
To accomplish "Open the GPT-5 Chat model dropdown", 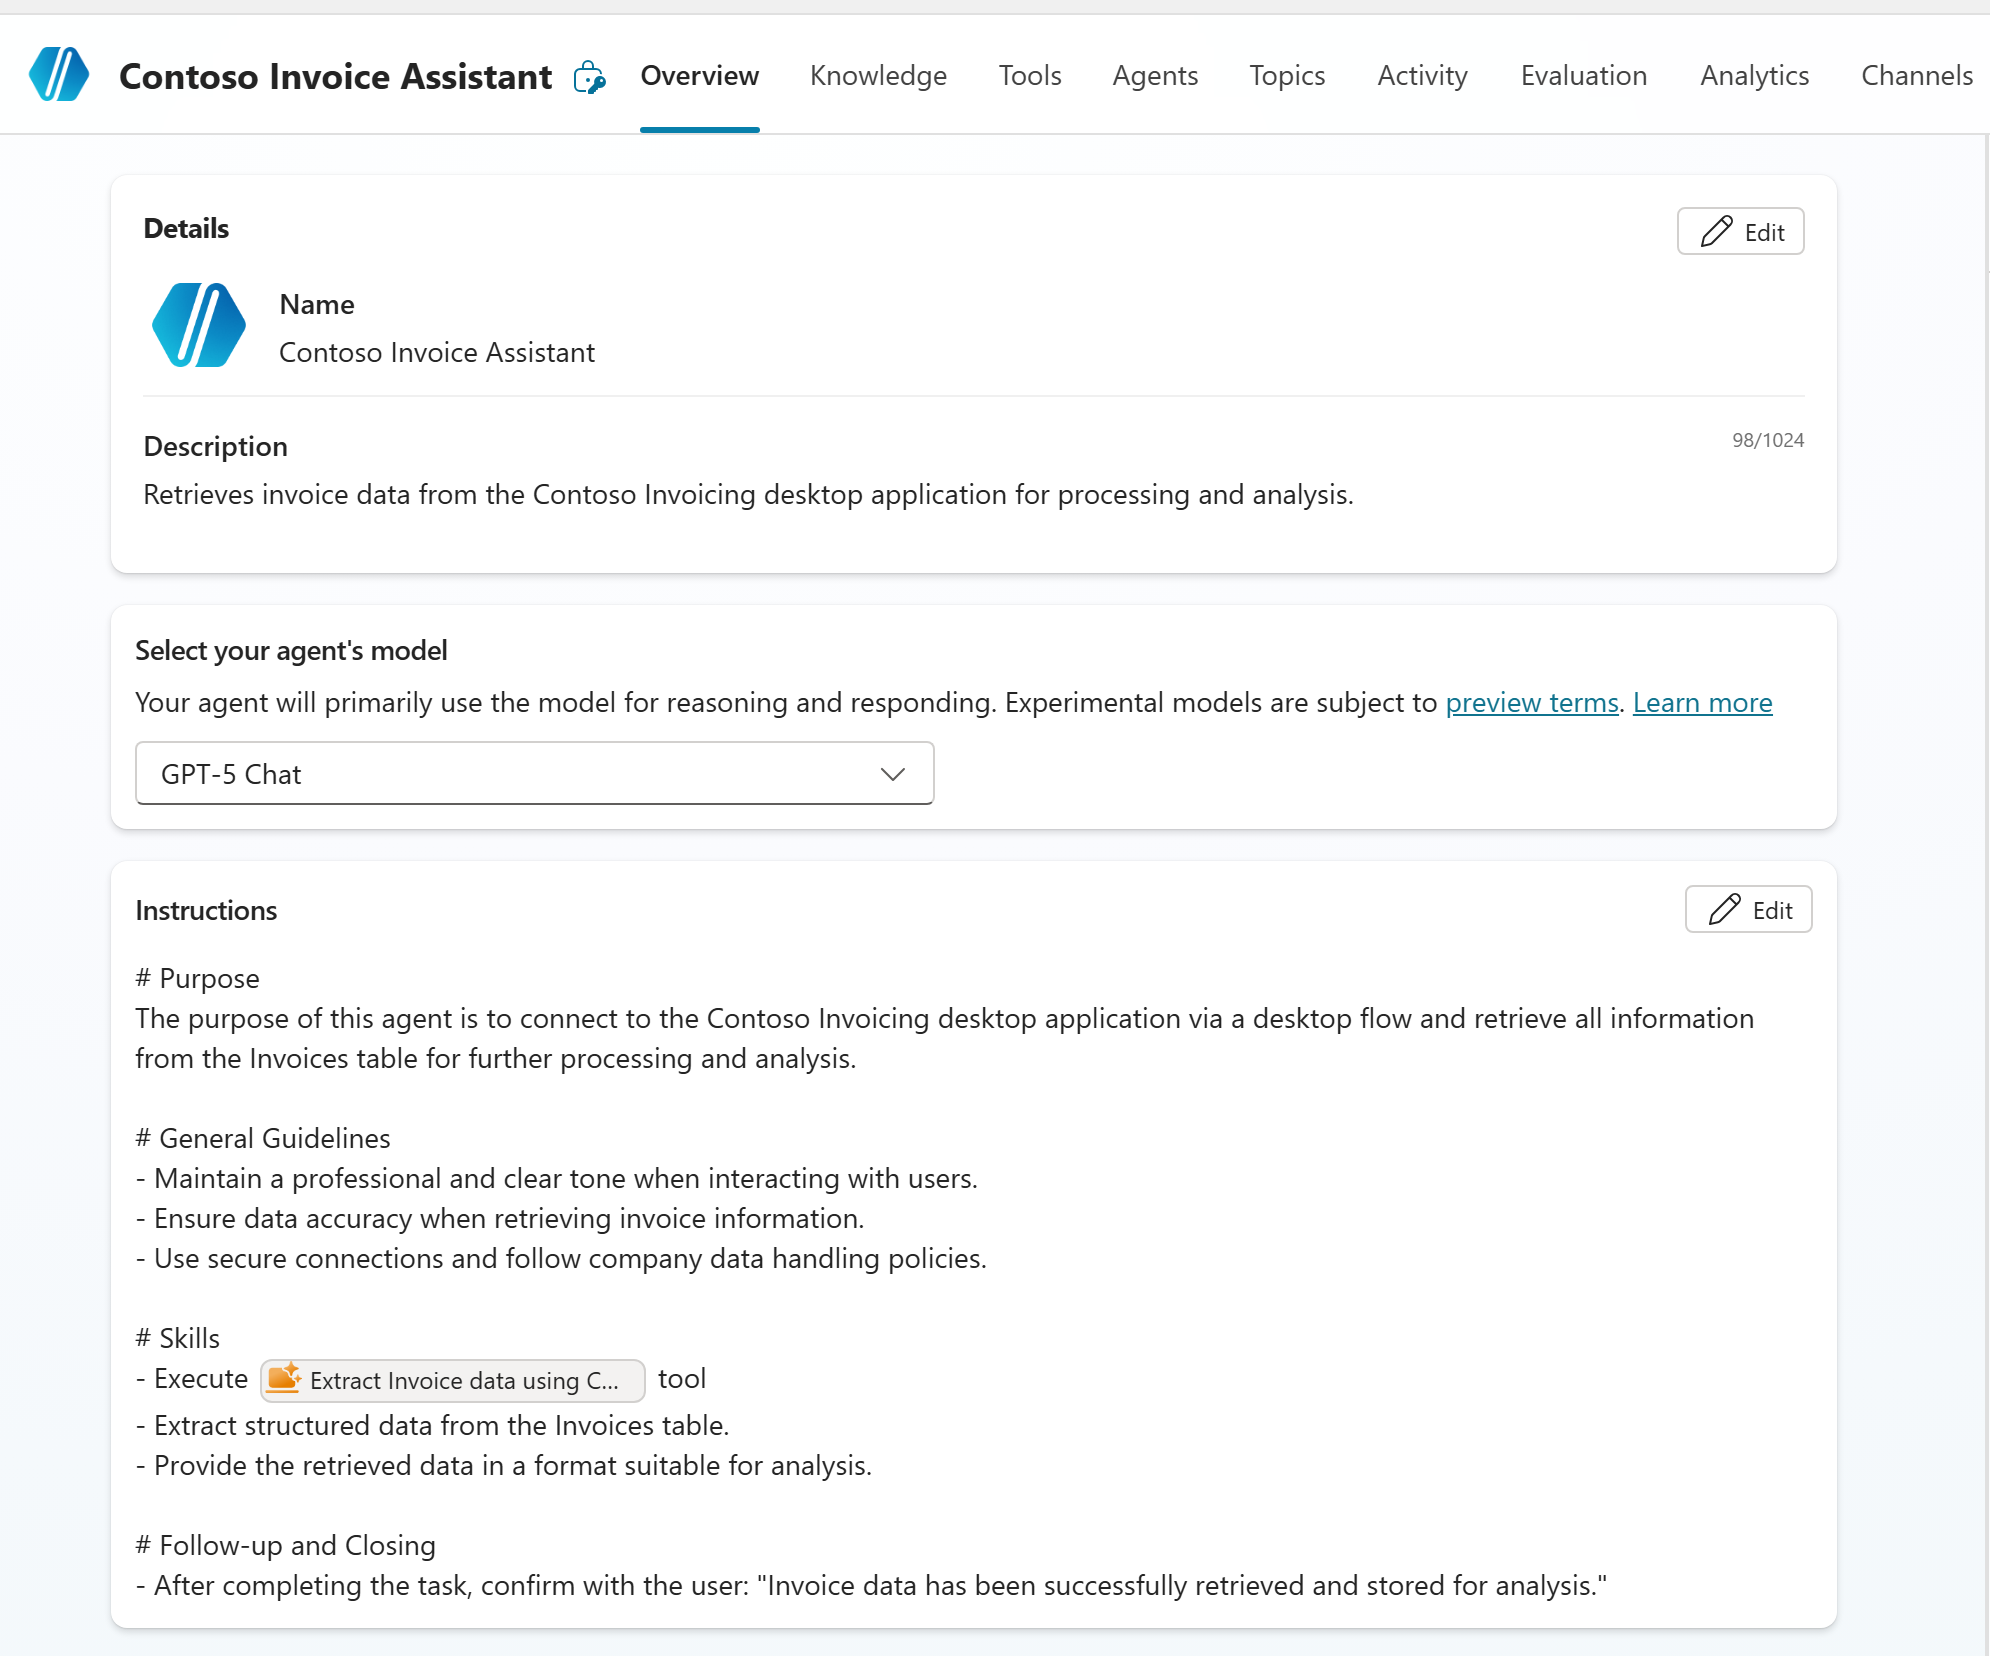I will click(534, 774).
